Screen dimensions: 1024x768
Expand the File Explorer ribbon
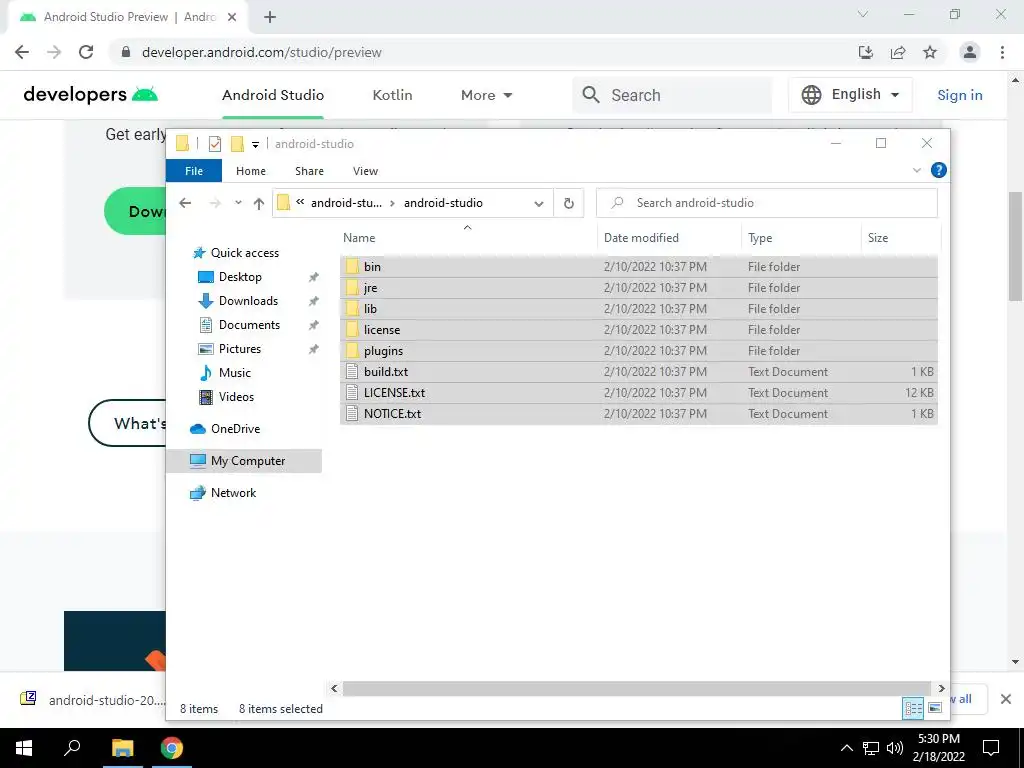(917, 170)
